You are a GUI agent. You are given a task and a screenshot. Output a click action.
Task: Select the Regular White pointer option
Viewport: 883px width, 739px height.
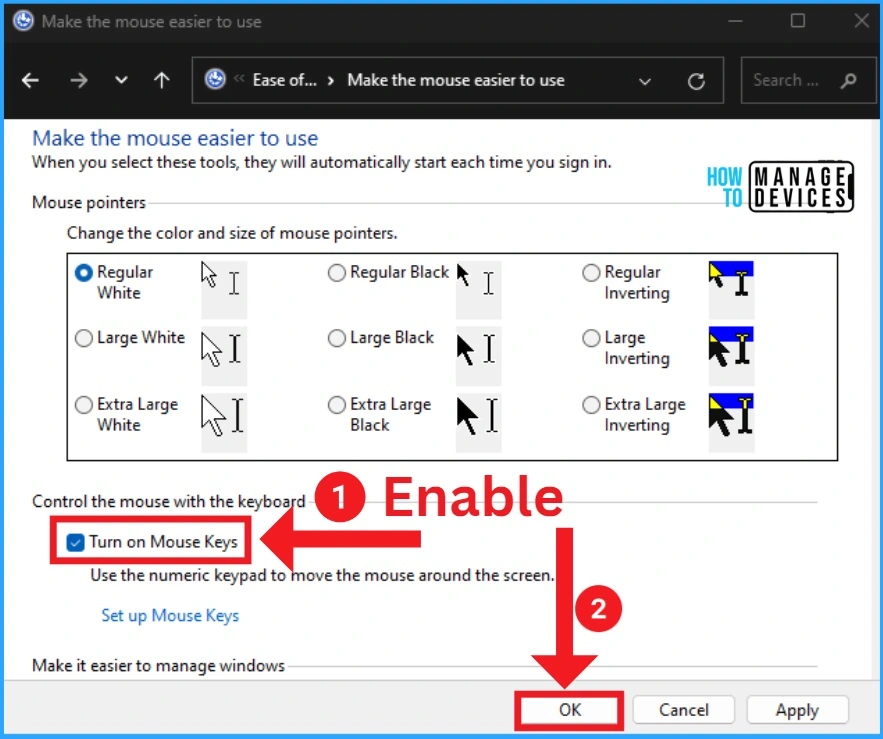84,273
